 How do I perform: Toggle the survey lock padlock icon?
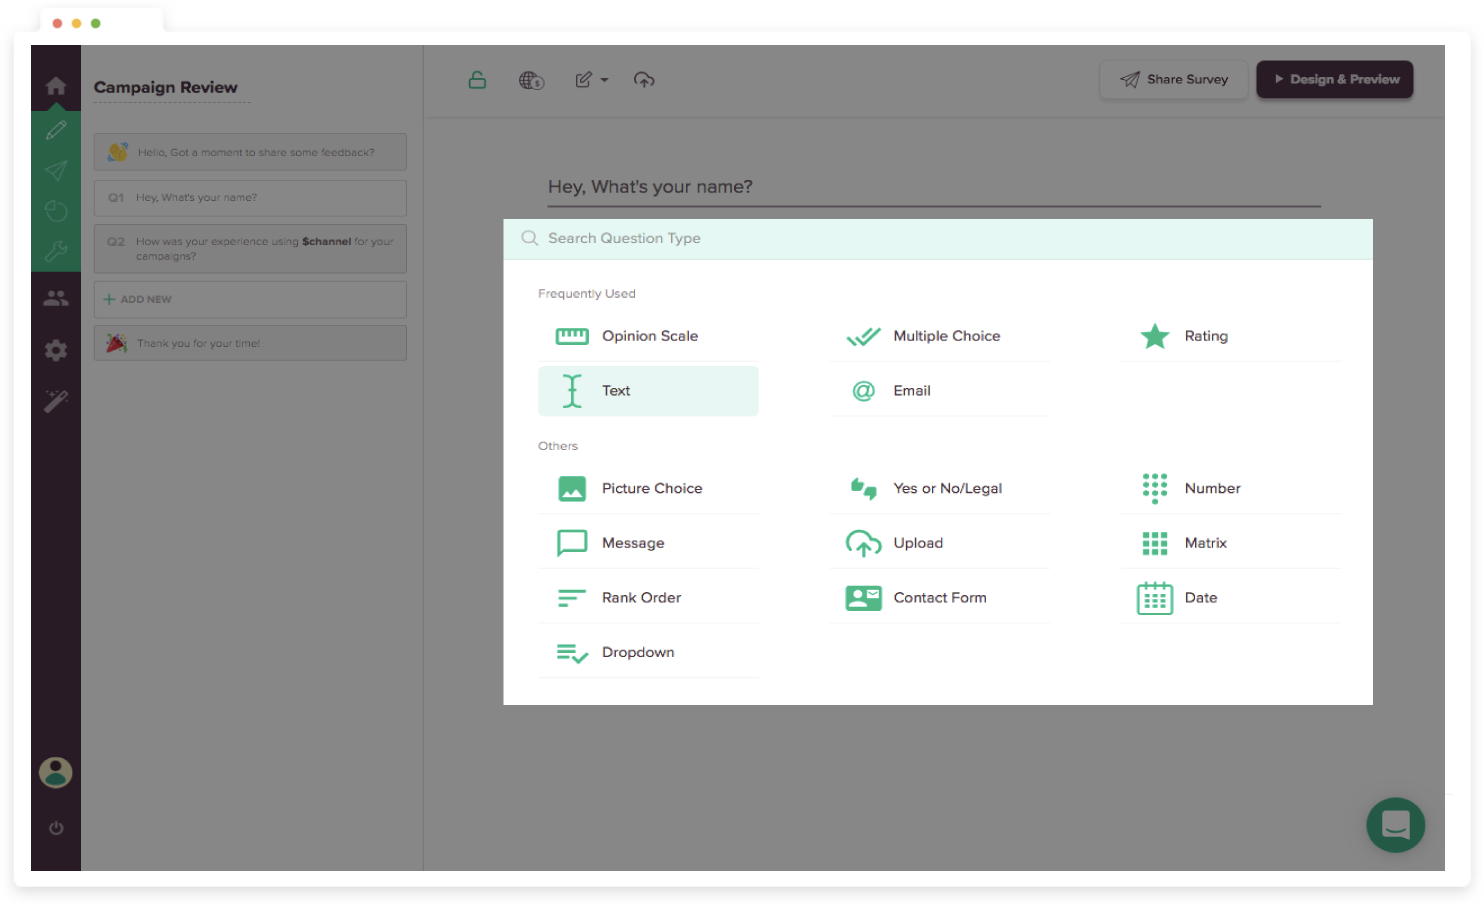coord(477,80)
